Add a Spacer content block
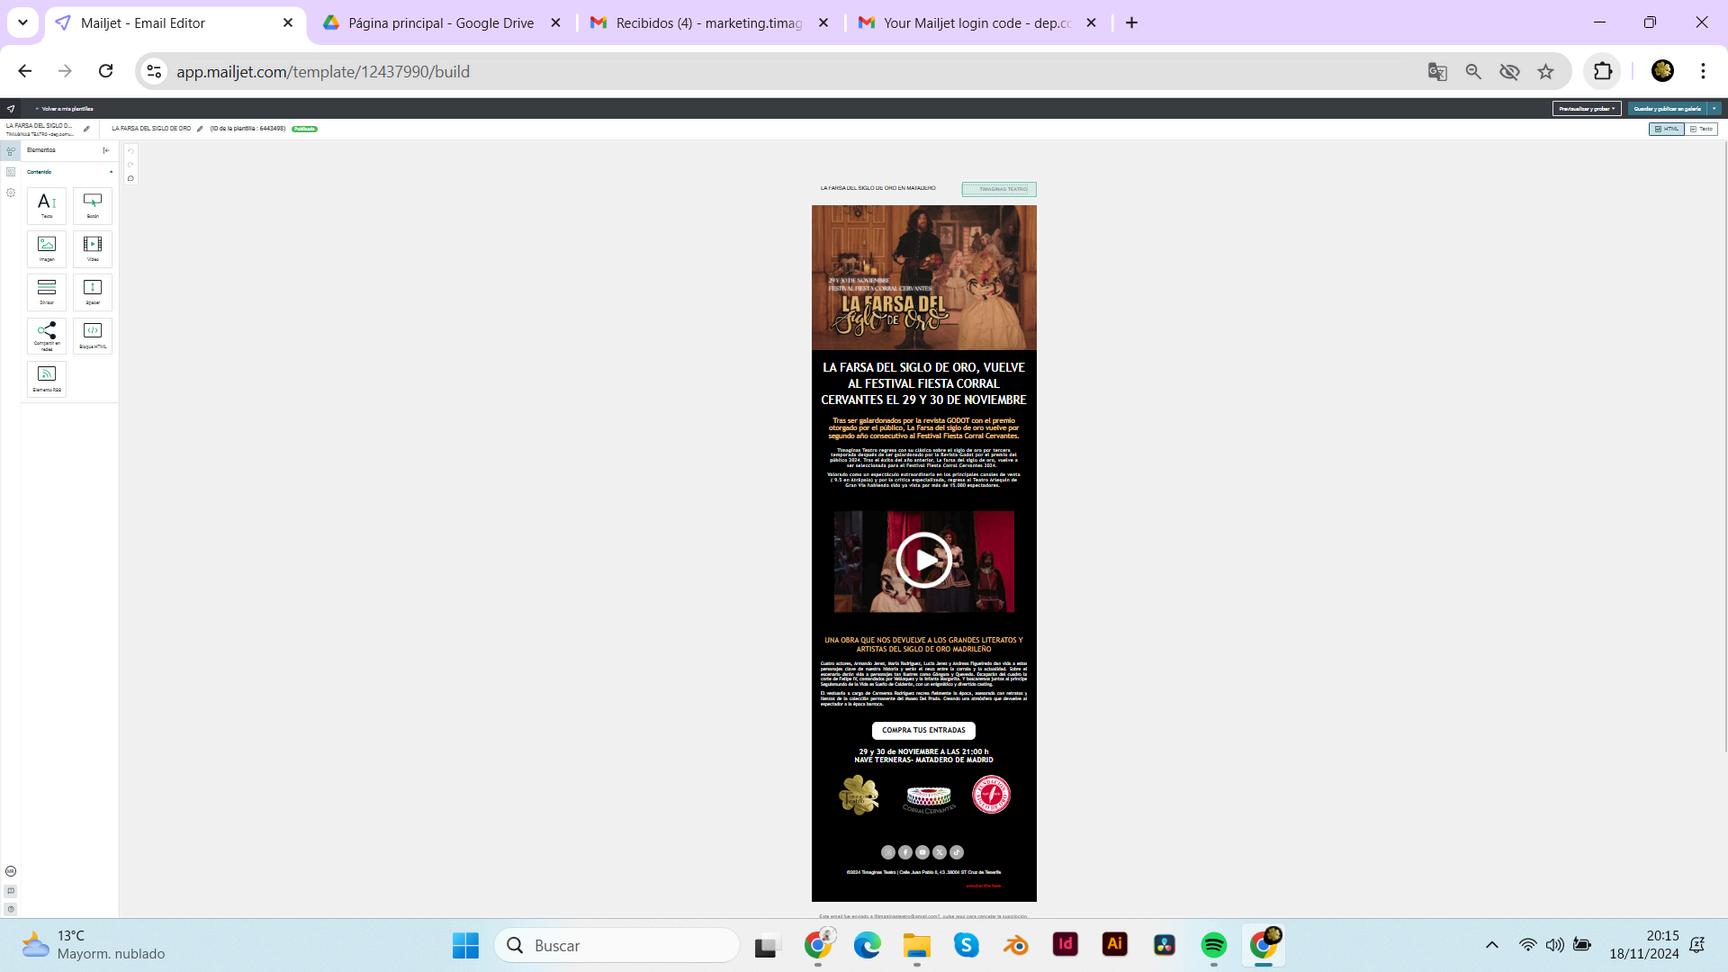1728x972 pixels. [93, 291]
